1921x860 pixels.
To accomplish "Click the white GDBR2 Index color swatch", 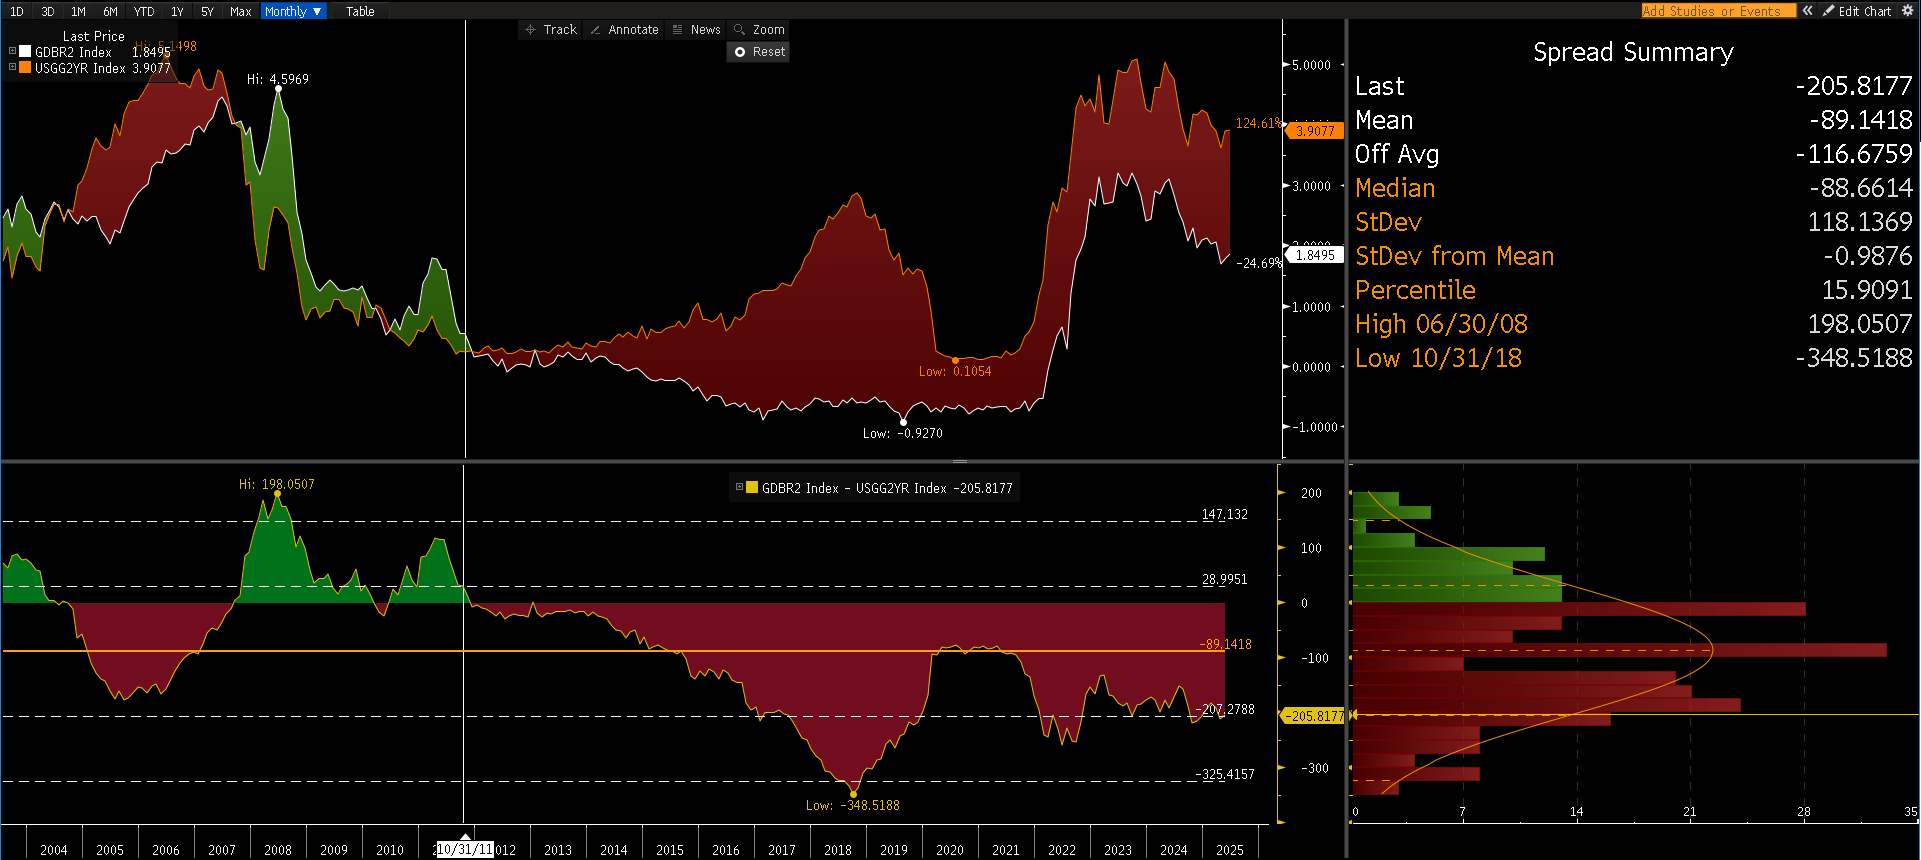I will tap(25, 51).
